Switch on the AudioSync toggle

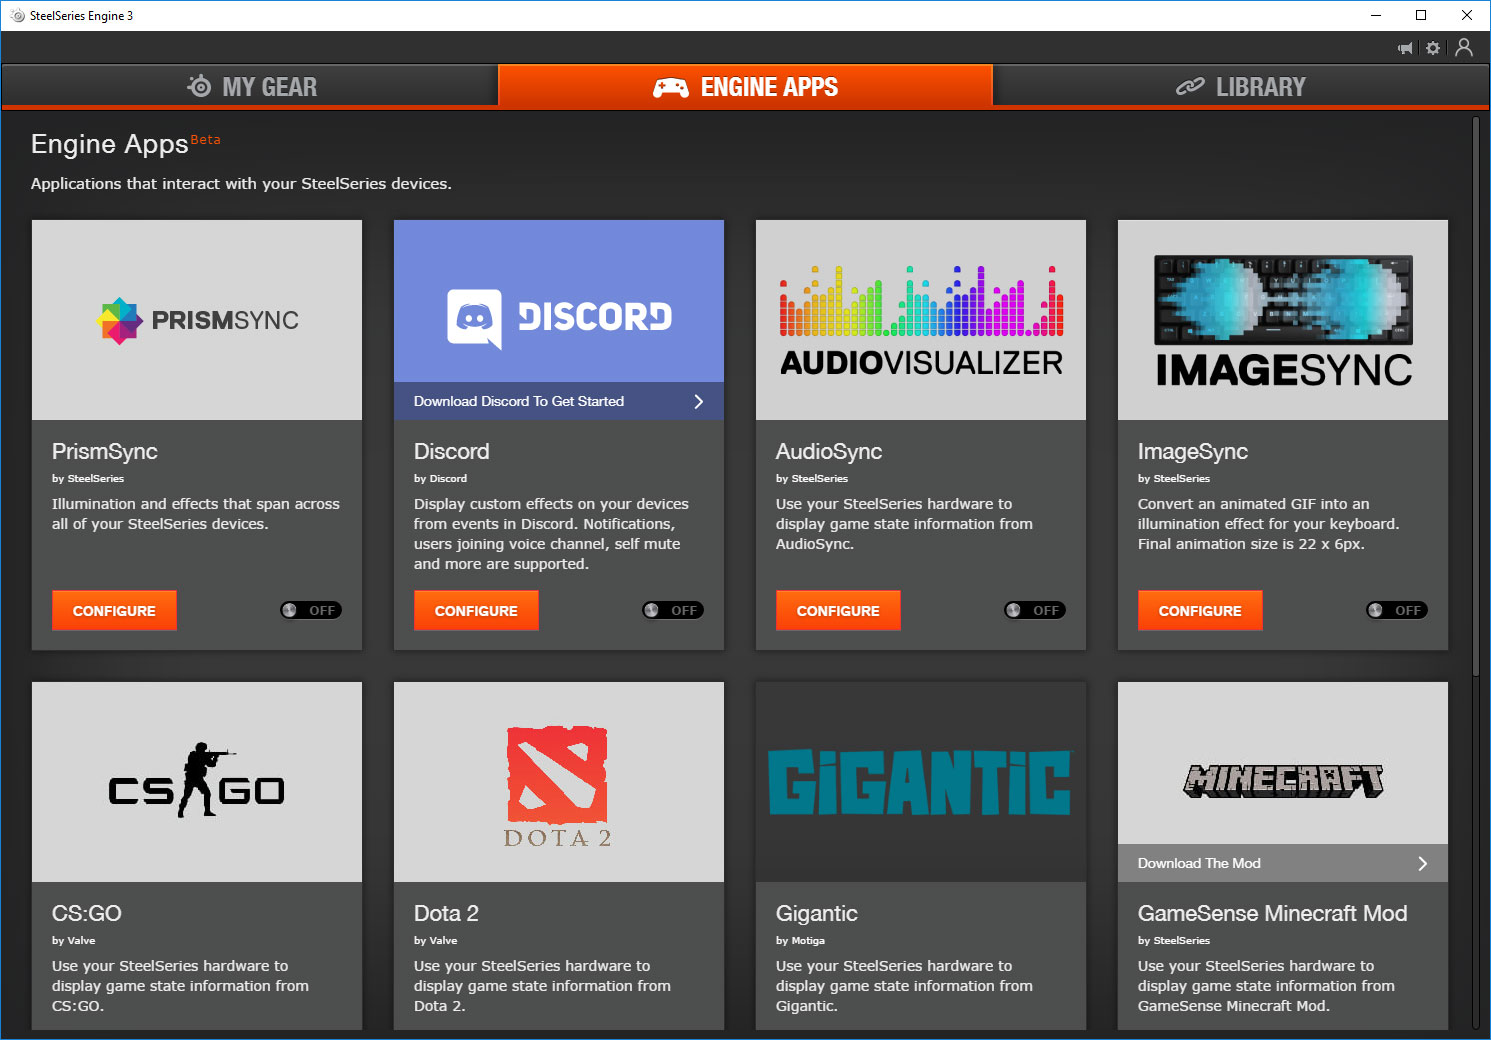point(1035,610)
